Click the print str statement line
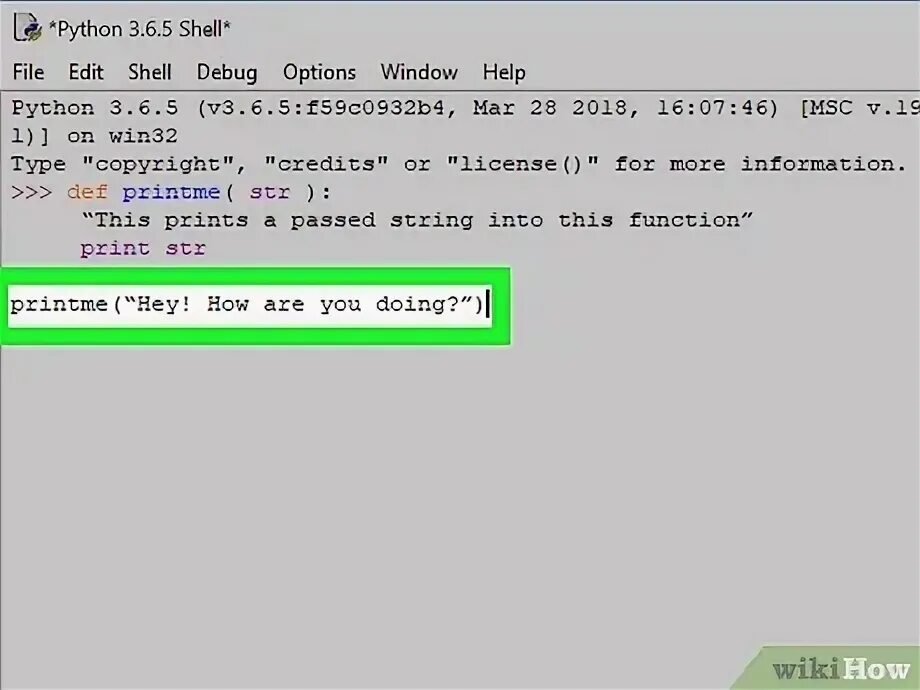This screenshot has width=920, height=690. pyautogui.click(x=143, y=248)
